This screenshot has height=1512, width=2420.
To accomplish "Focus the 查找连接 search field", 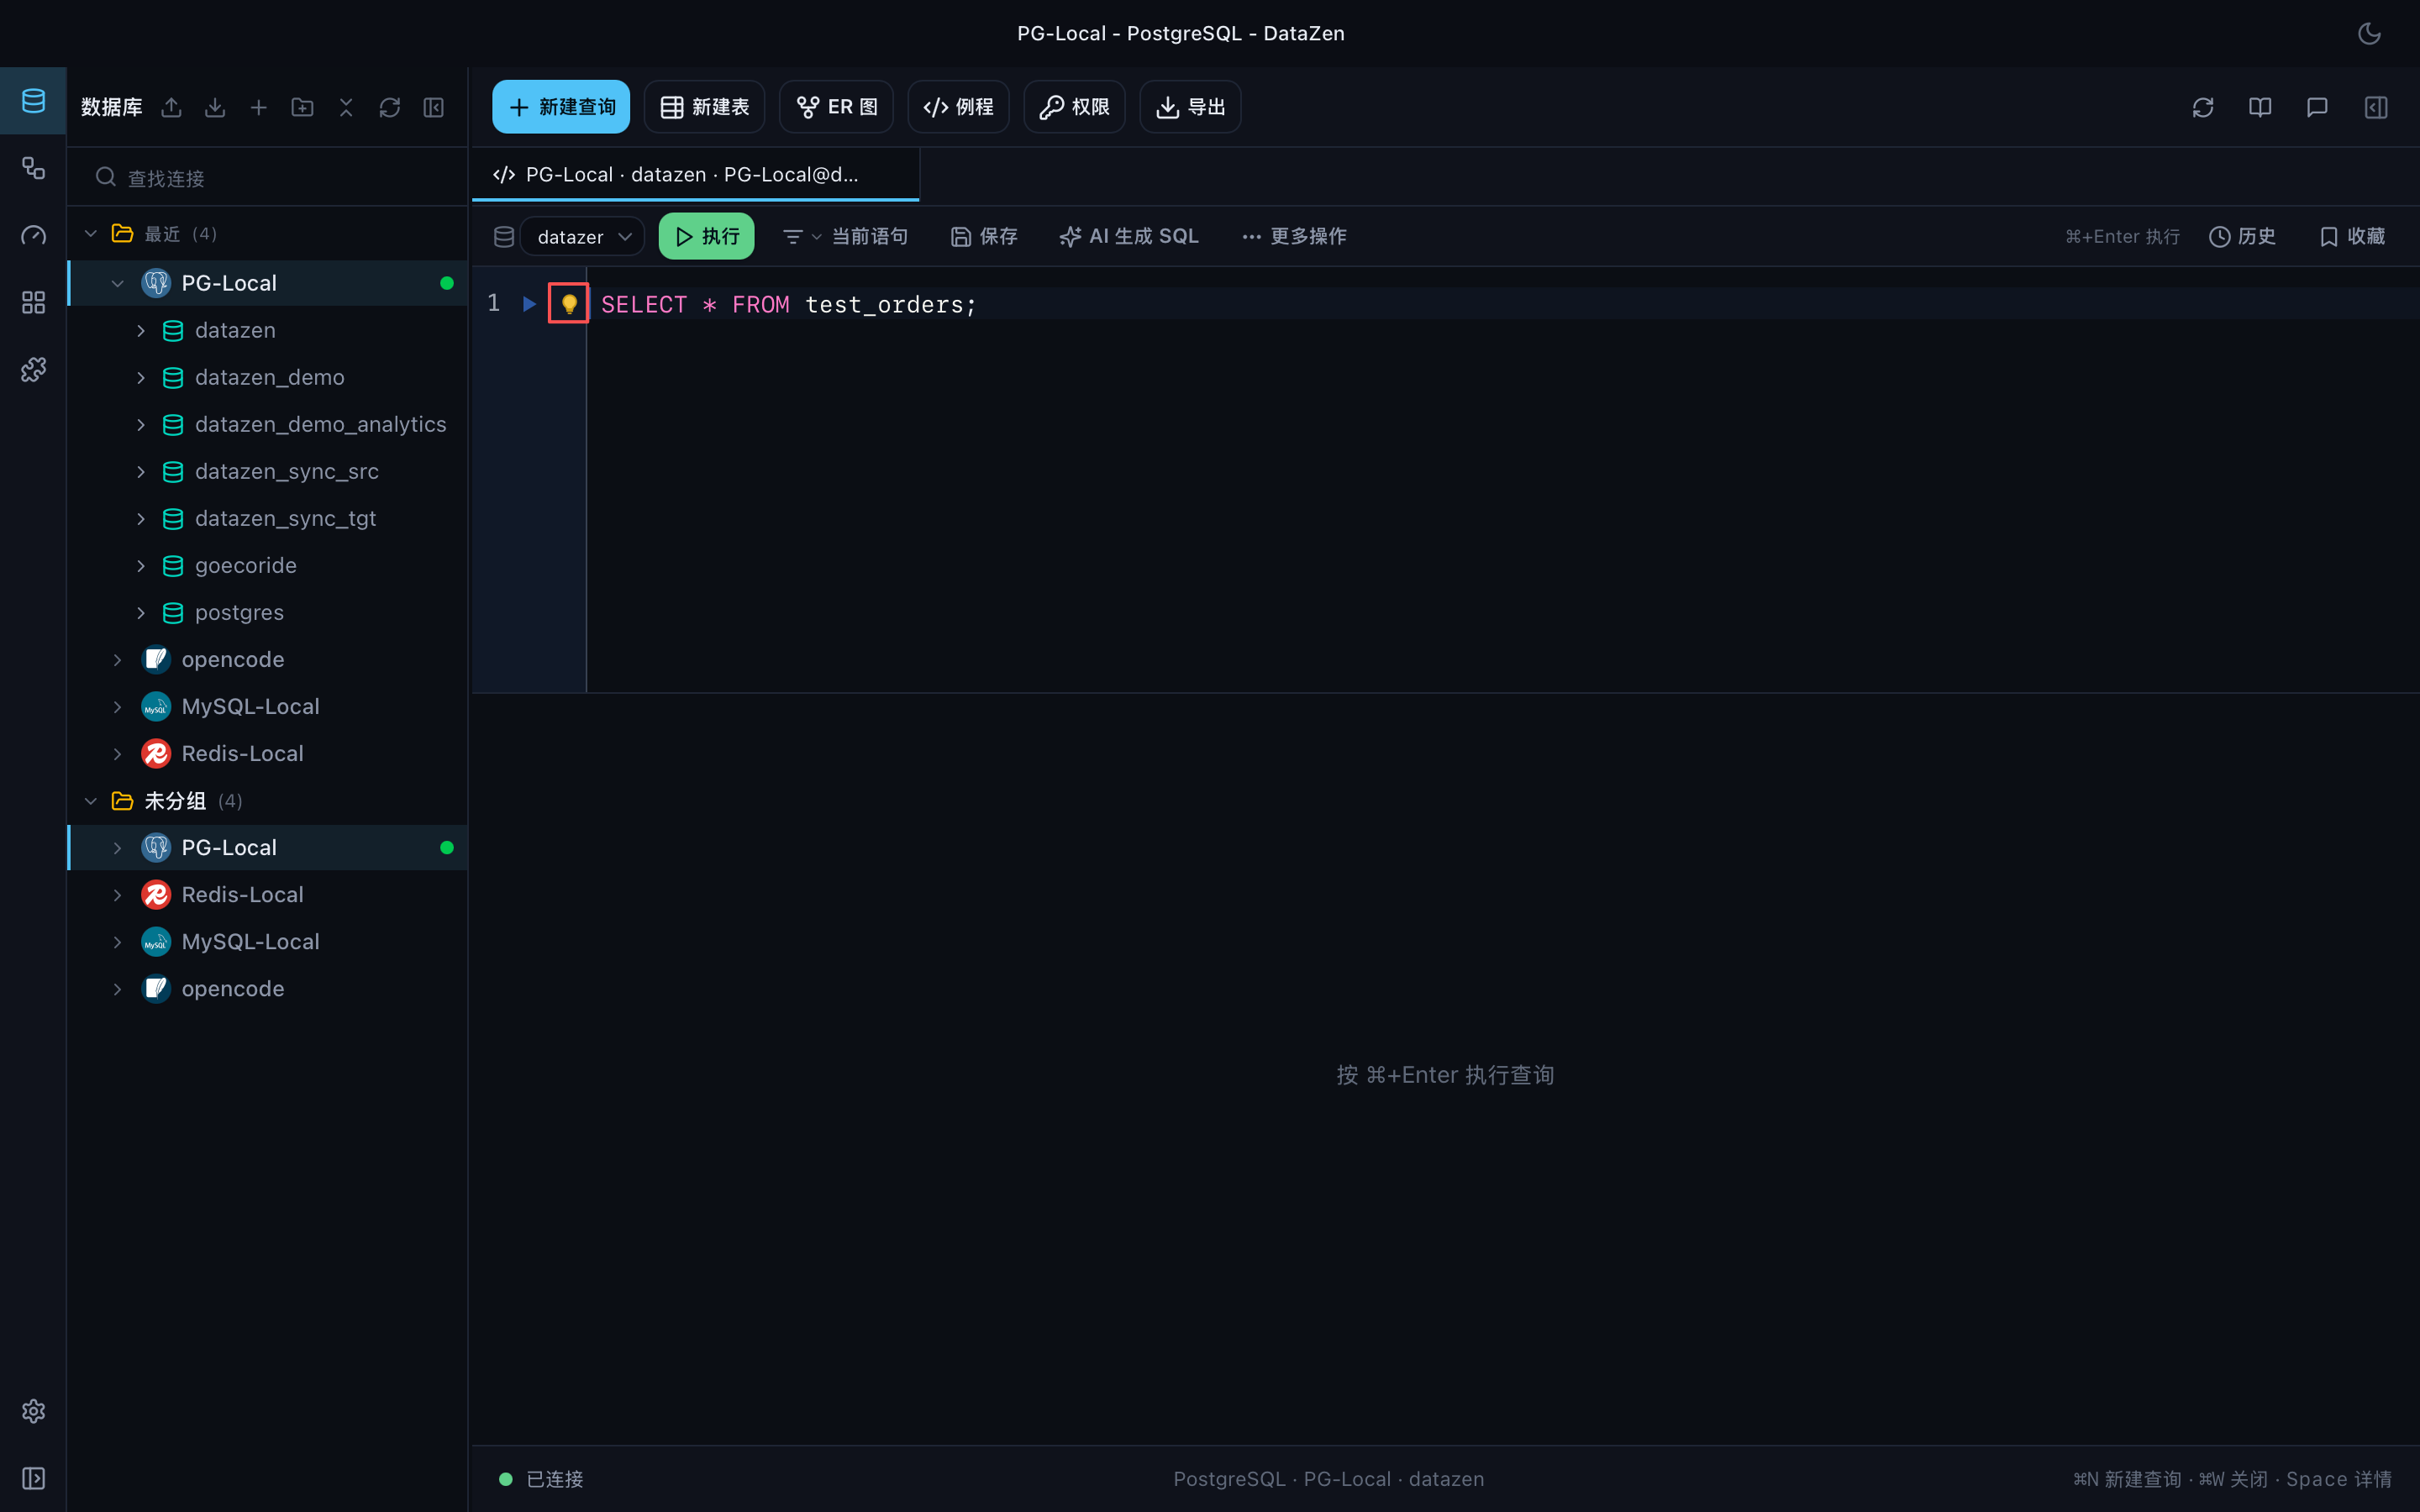I will (x=268, y=178).
